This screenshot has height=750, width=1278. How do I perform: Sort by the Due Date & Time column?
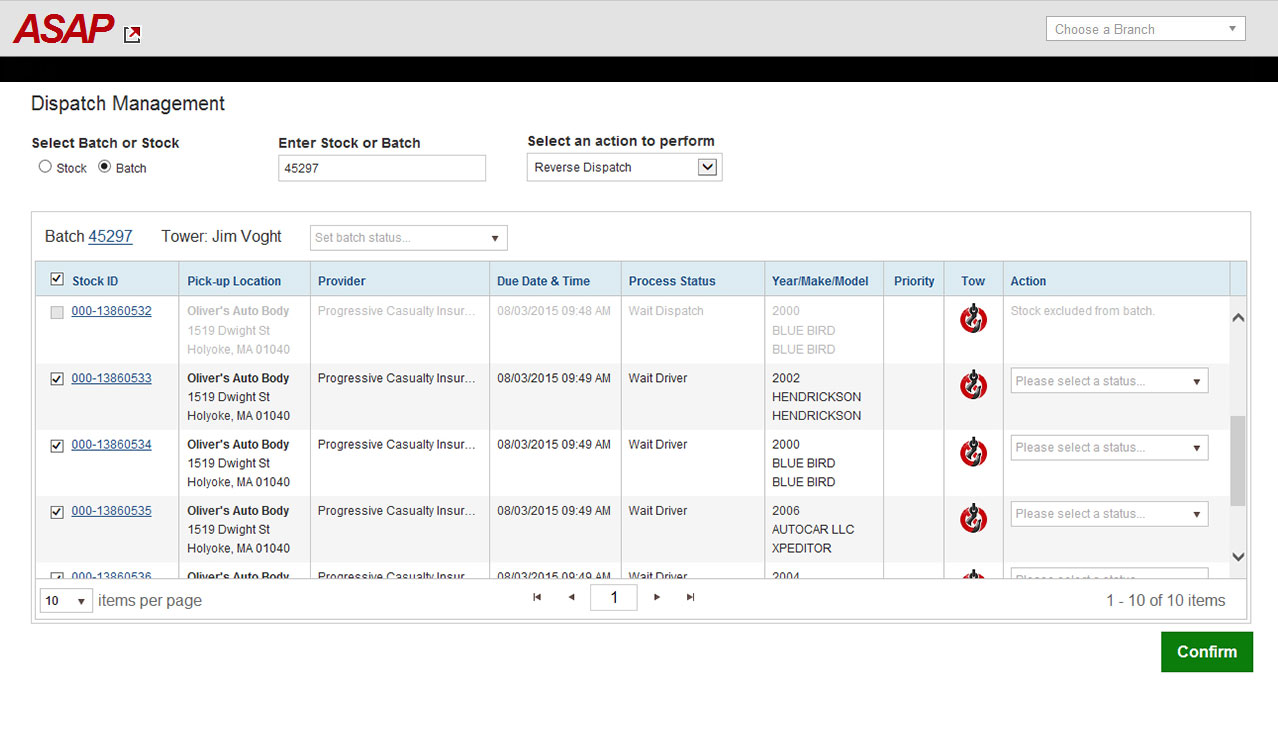point(543,281)
